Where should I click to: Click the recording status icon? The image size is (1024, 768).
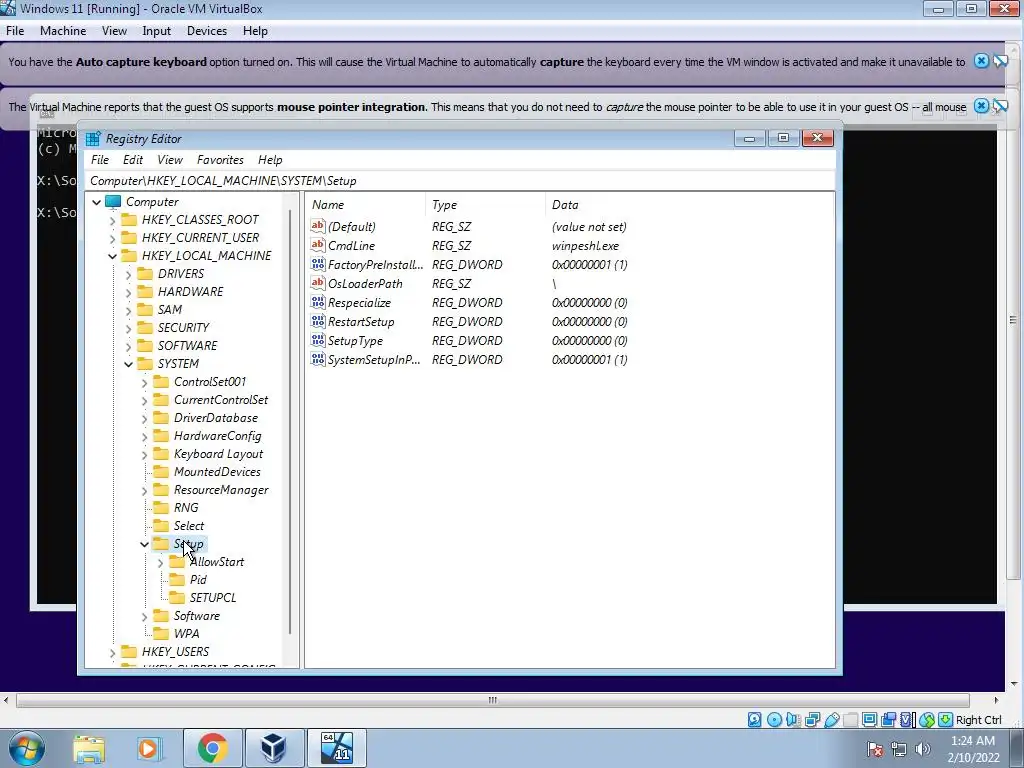888,720
